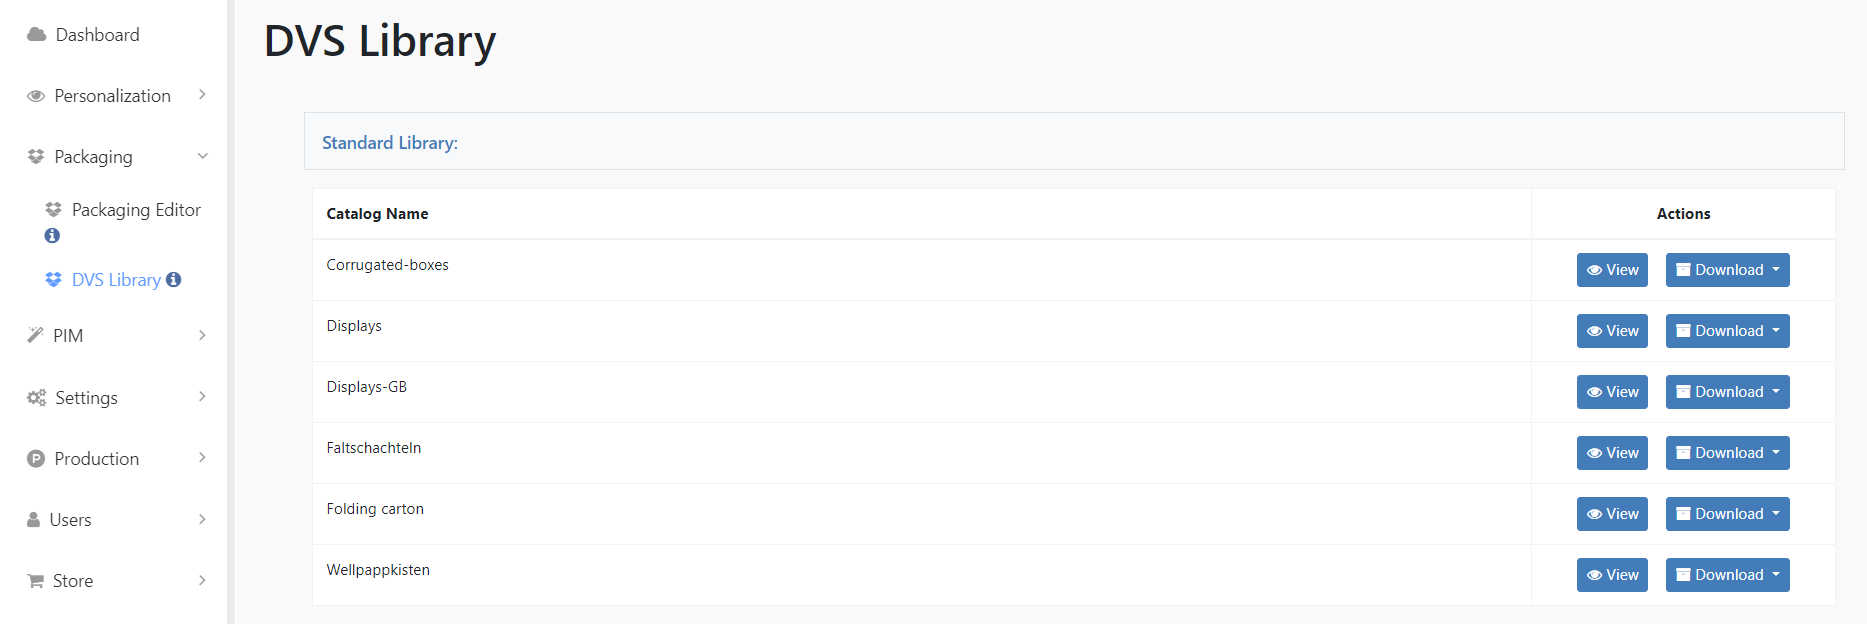Open Download dropdown for Displays-GB
1867x624 pixels.
(1727, 392)
